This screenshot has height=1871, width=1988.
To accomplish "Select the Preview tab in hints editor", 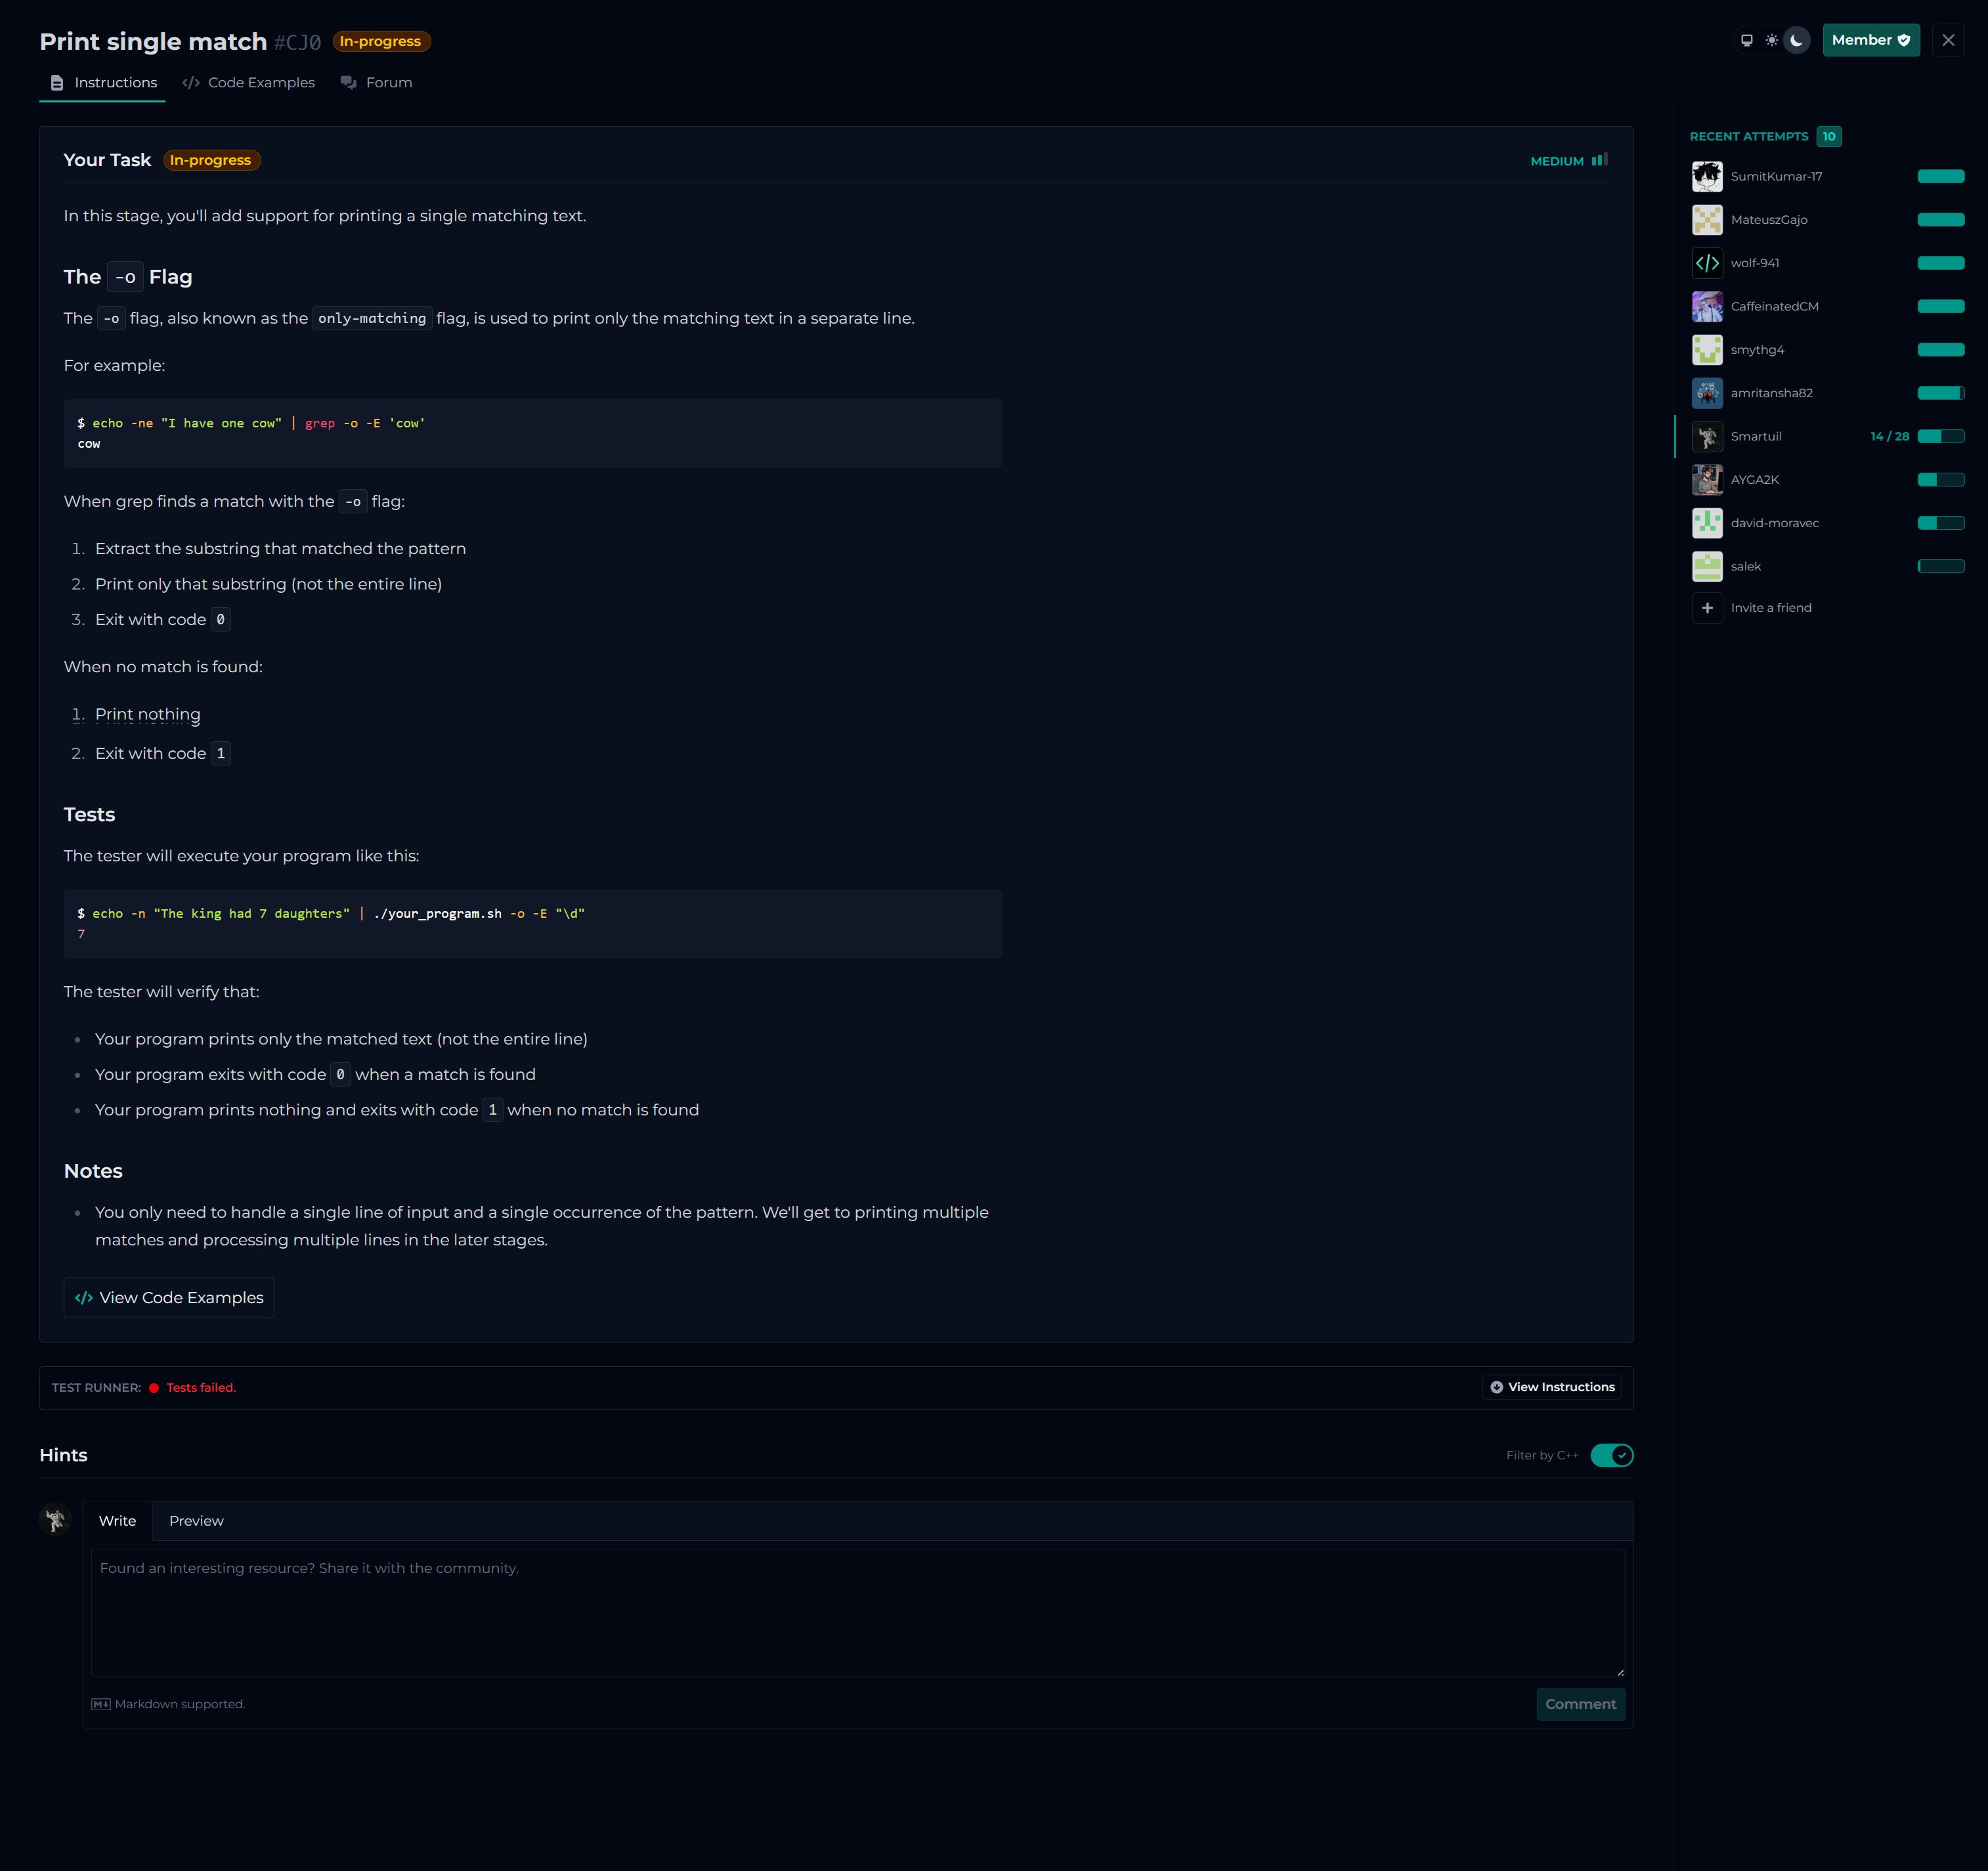I will (x=196, y=1521).
